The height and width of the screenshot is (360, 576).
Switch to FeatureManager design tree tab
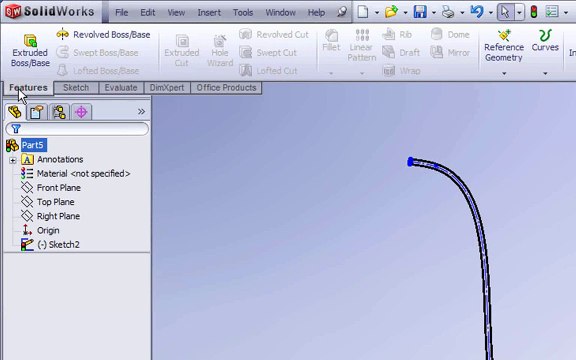point(15,112)
